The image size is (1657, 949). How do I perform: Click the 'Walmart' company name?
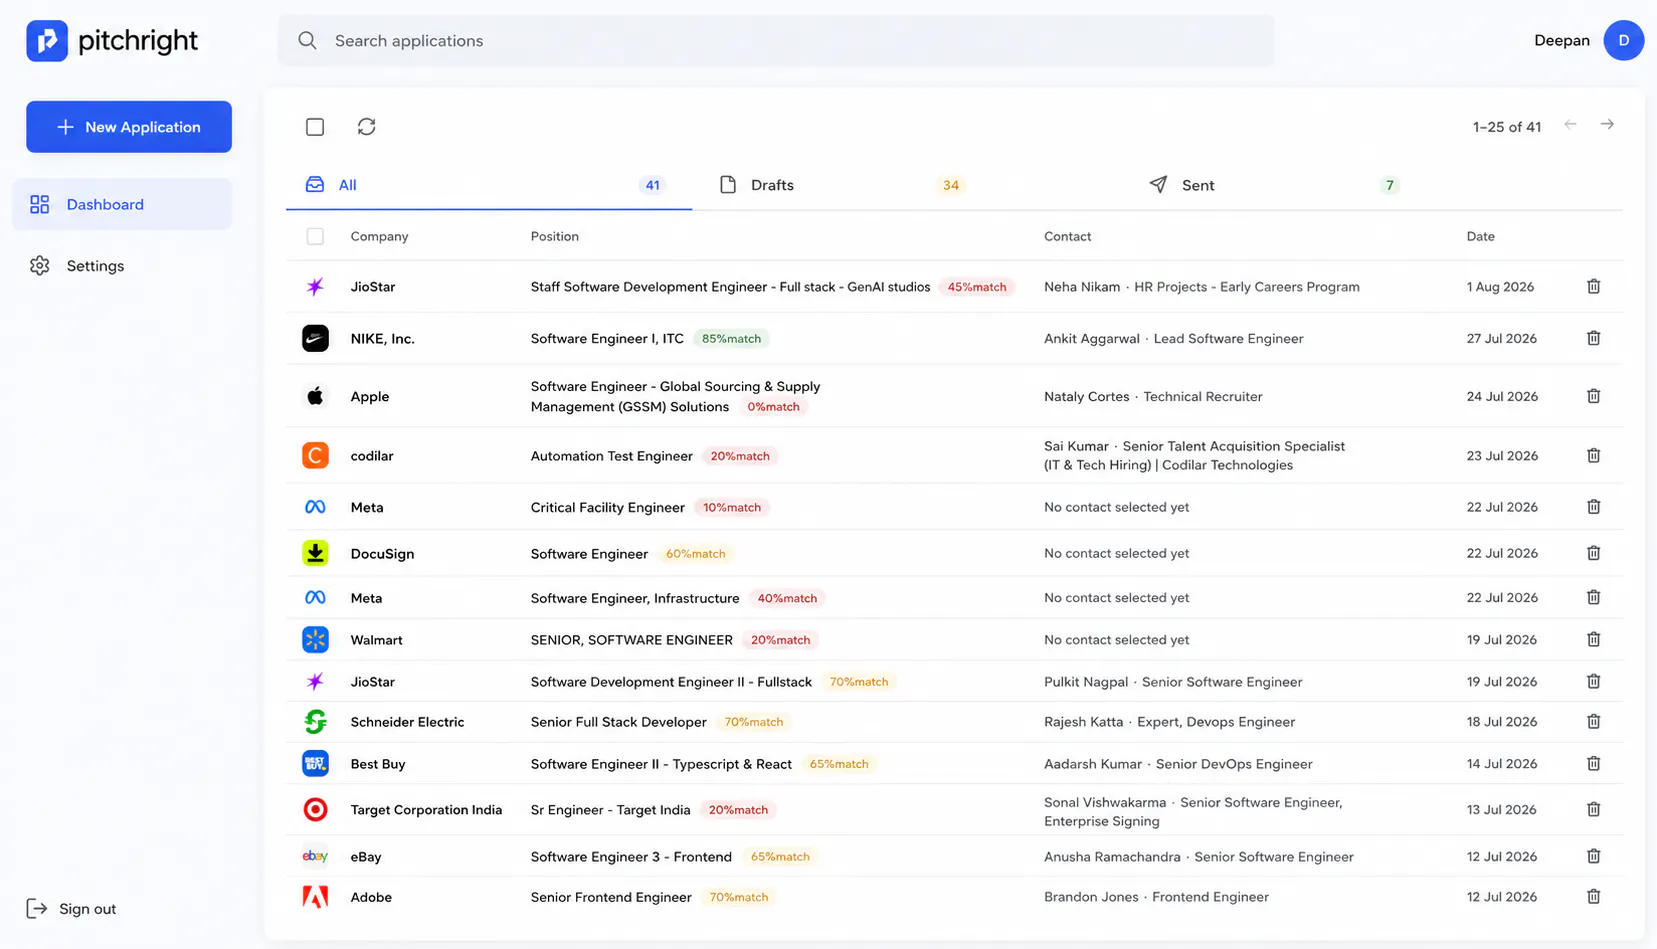click(x=376, y=640)
